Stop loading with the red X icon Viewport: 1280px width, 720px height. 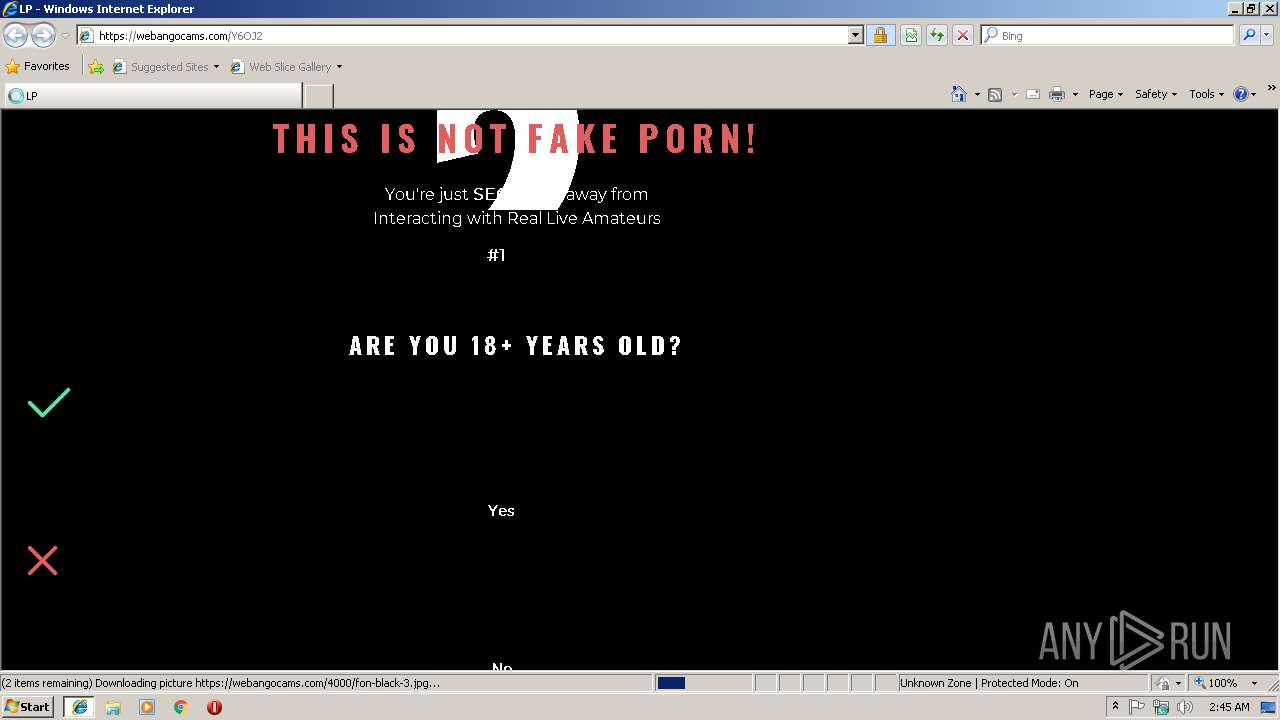pyautogui.click(x=962, y=36)
